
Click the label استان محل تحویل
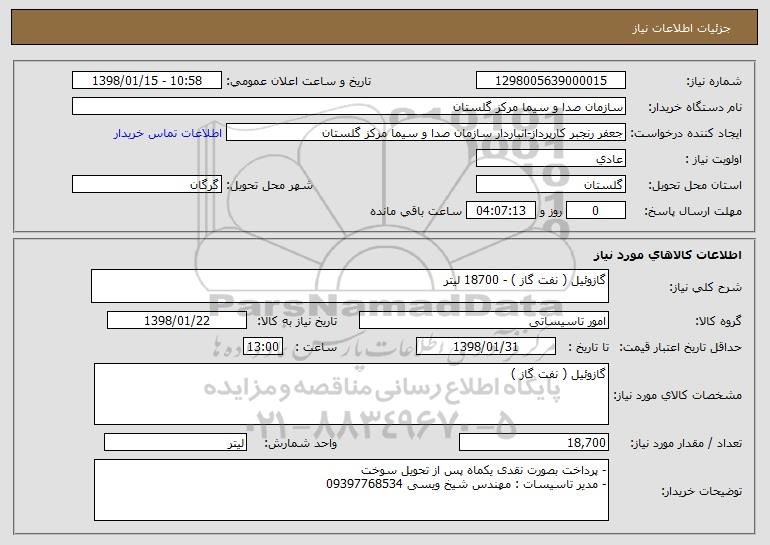click(695, 186)
